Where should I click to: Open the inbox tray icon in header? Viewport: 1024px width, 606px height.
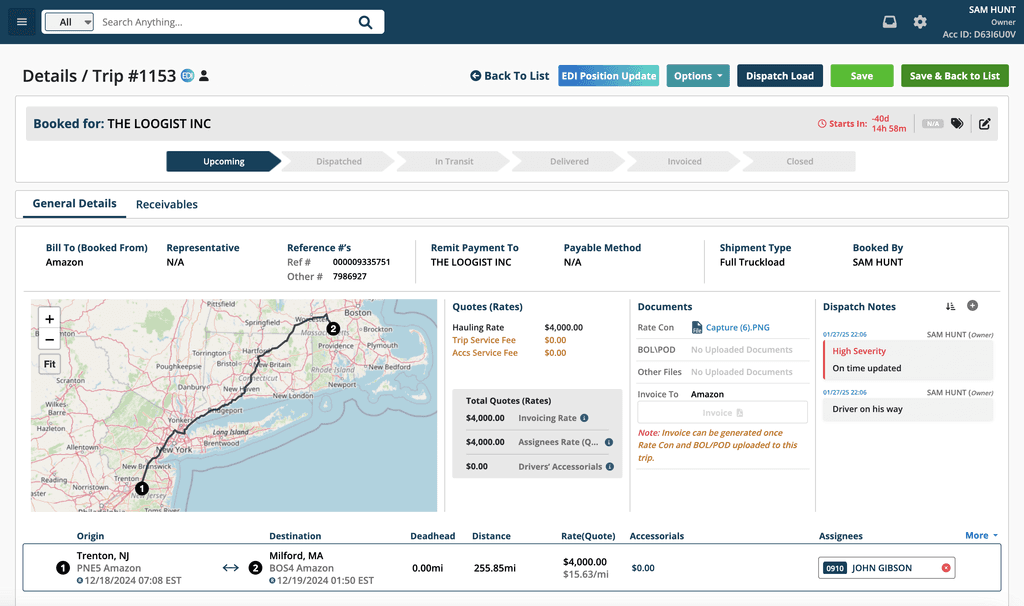pos(889,21)
